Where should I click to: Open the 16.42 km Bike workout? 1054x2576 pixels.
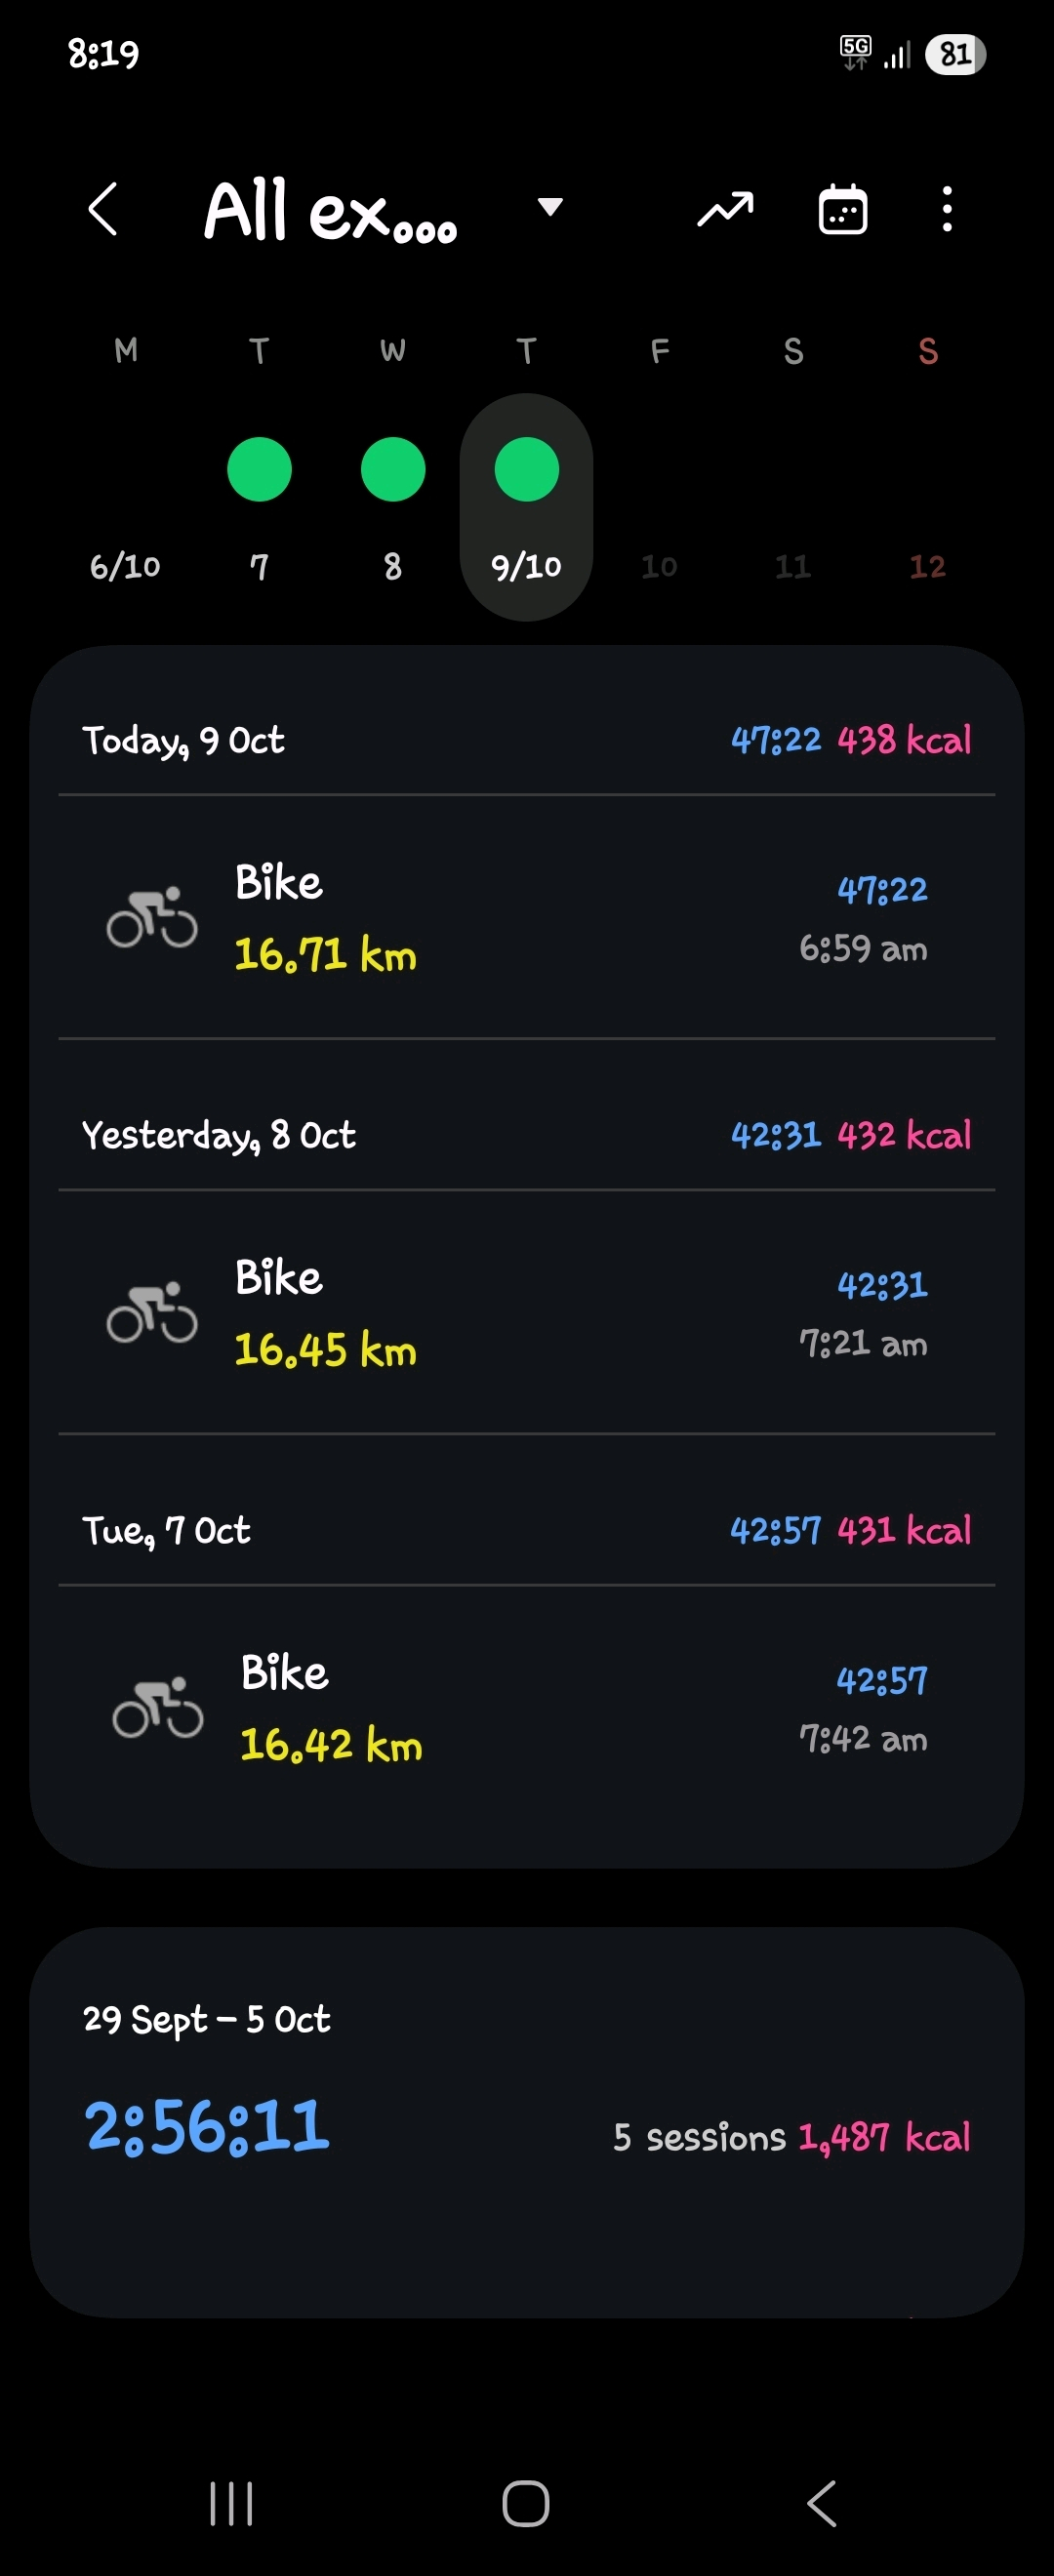point(526,1707)
